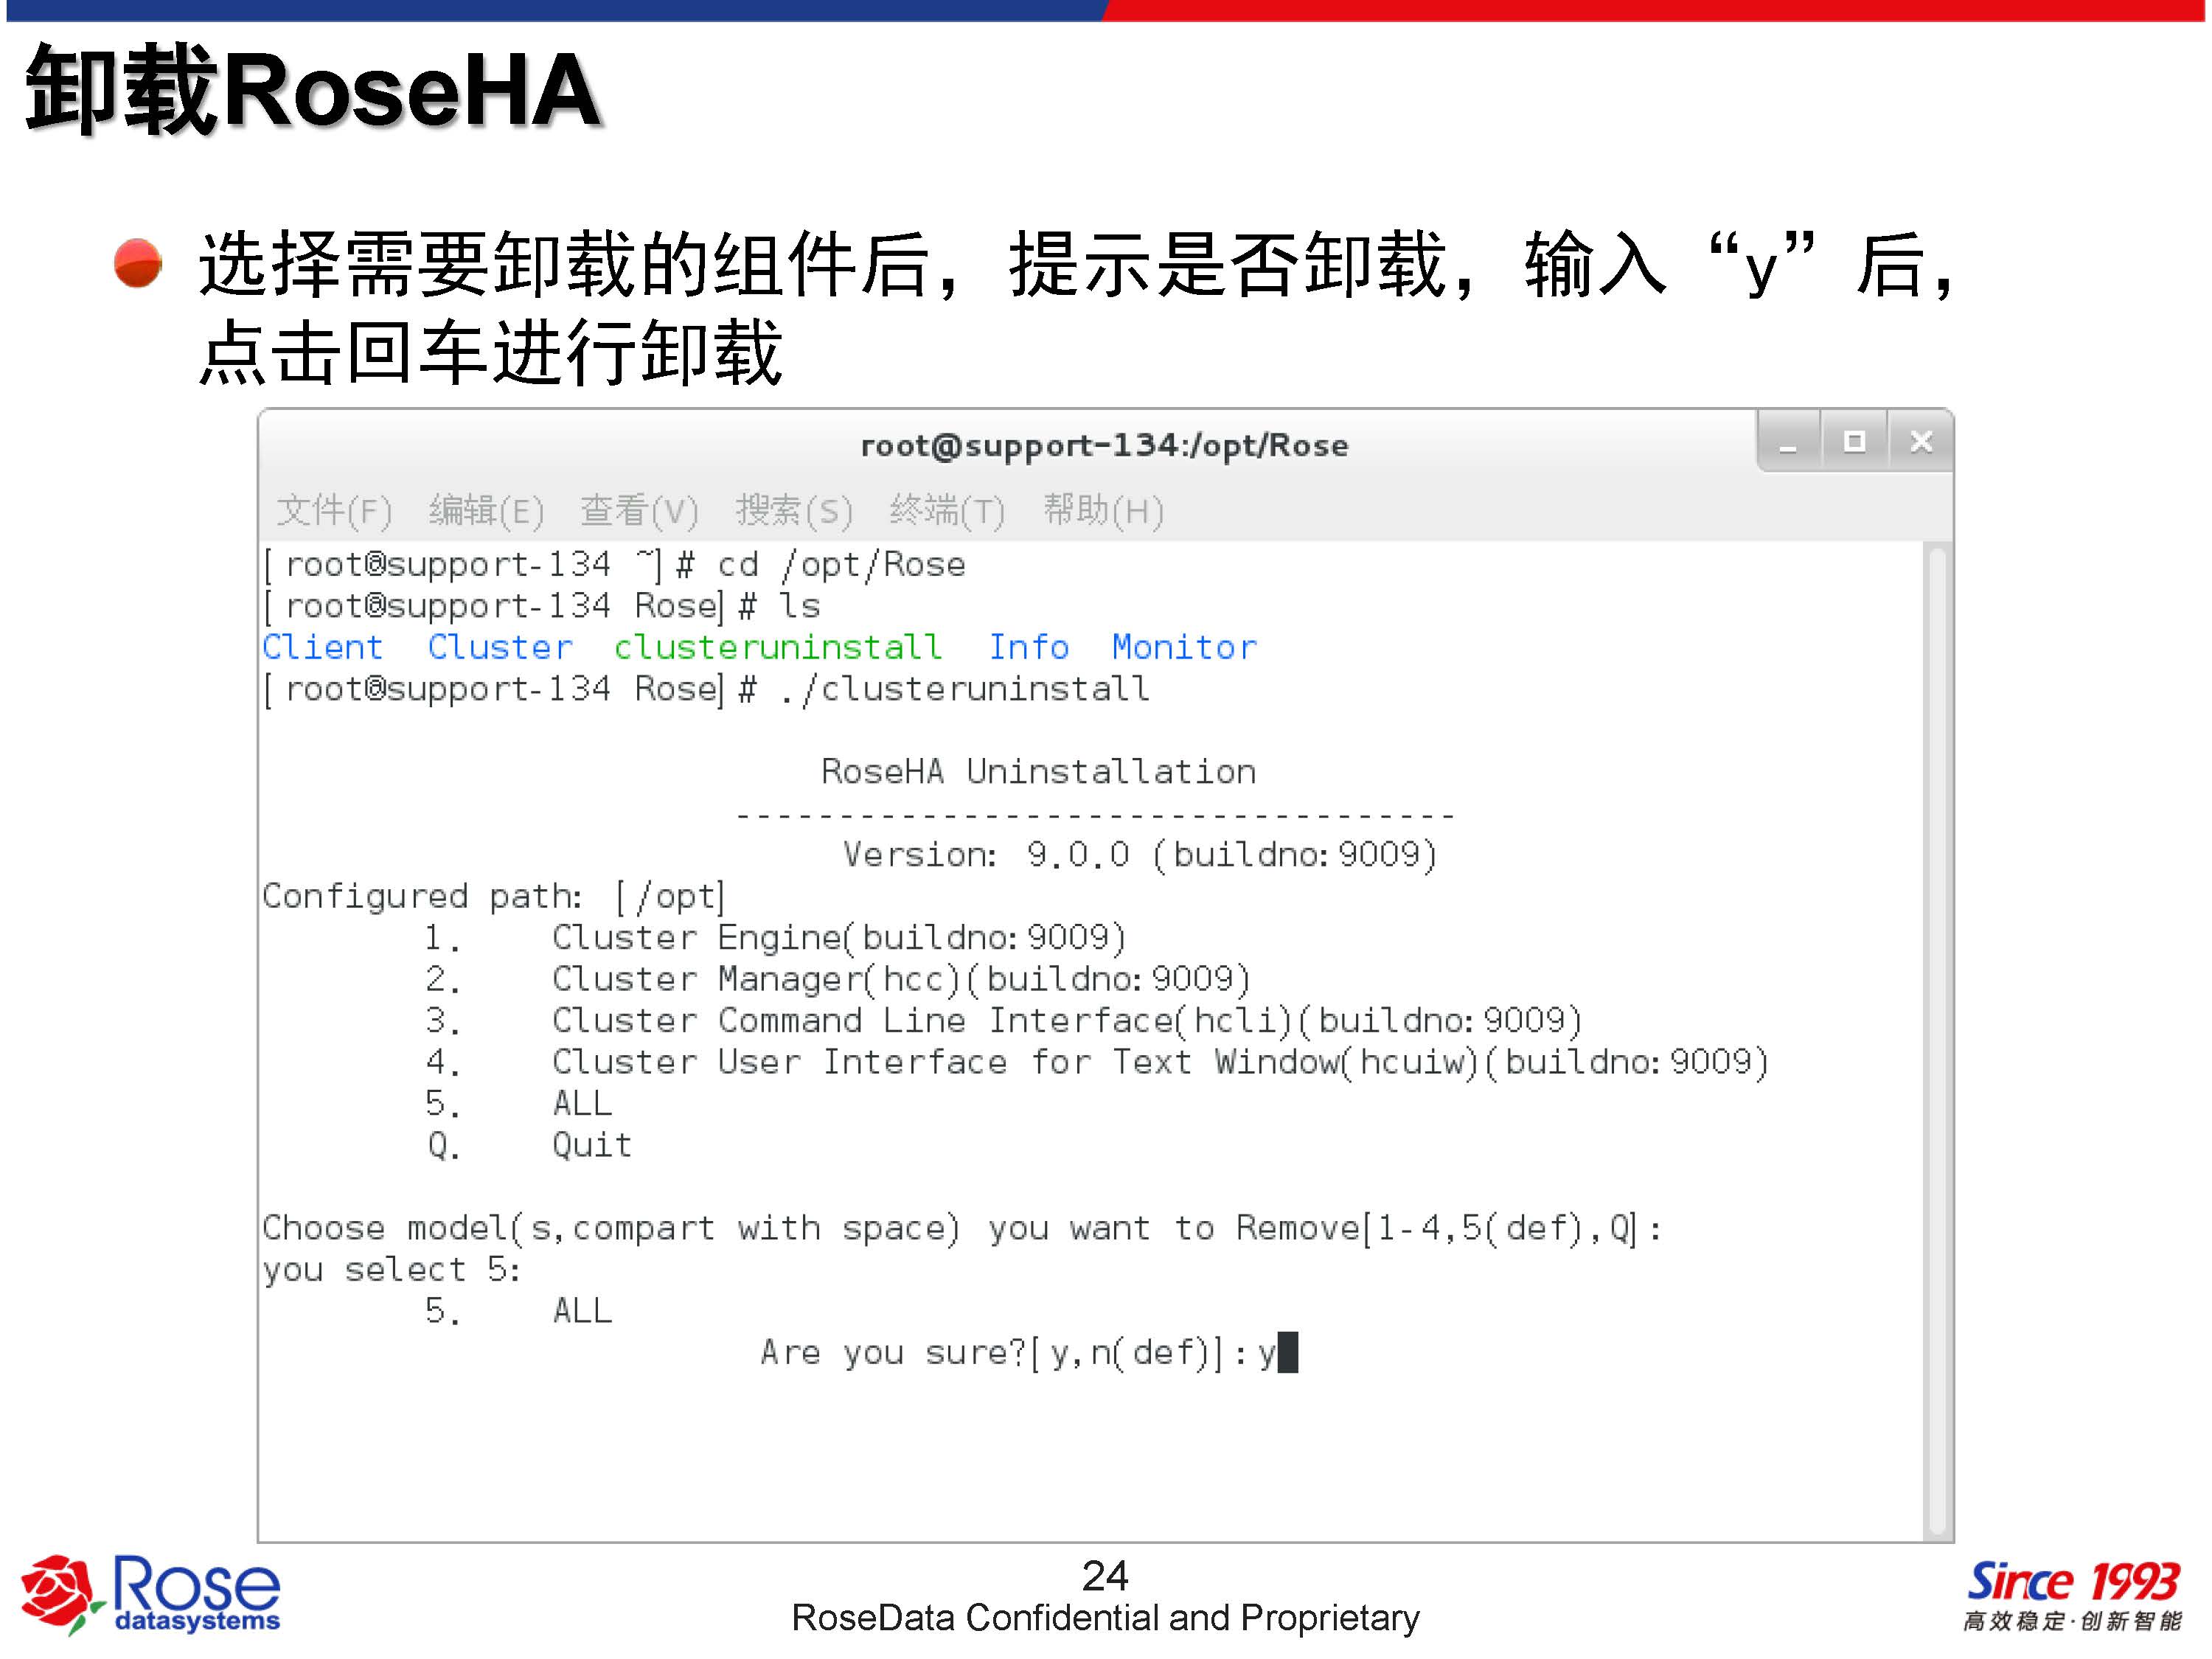Click the Client directory name in listing
Viewport: 2212px width, 1659px height.
click(x=323, y=647)
